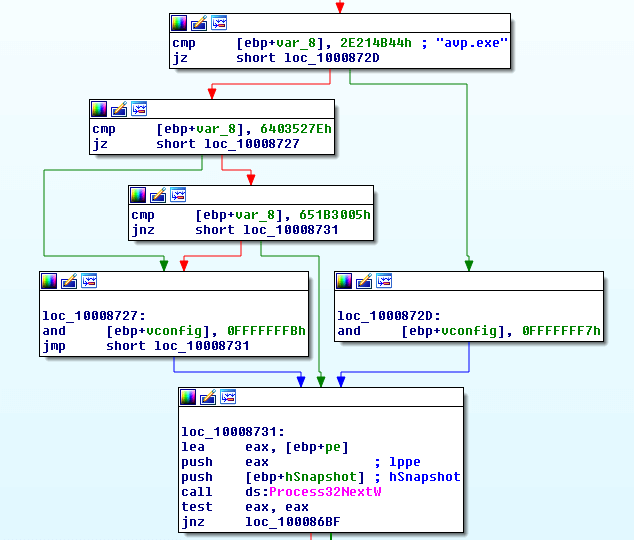Image resolution: width=634 pixels, height=540 pixels.
Task: Click Process32NextW import name
Action: [325, 492]
